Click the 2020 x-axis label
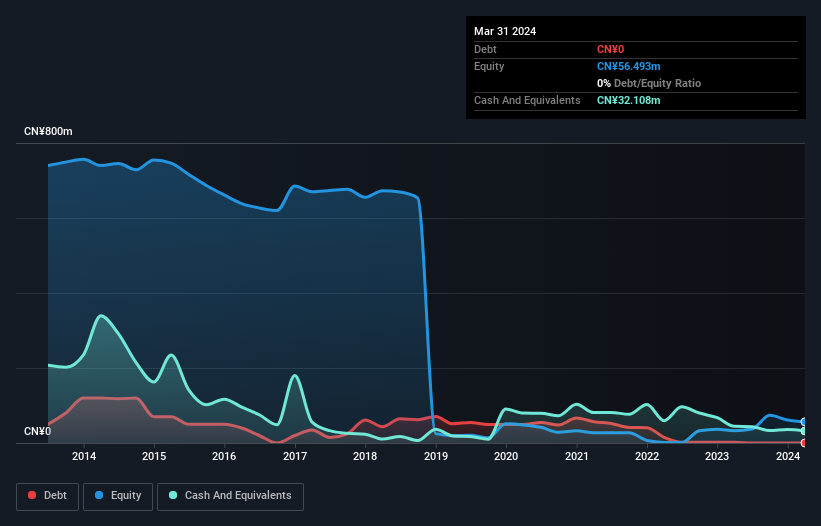Image resolution: width=821 pixels, height=526 pixels. [x=506, y=456]
